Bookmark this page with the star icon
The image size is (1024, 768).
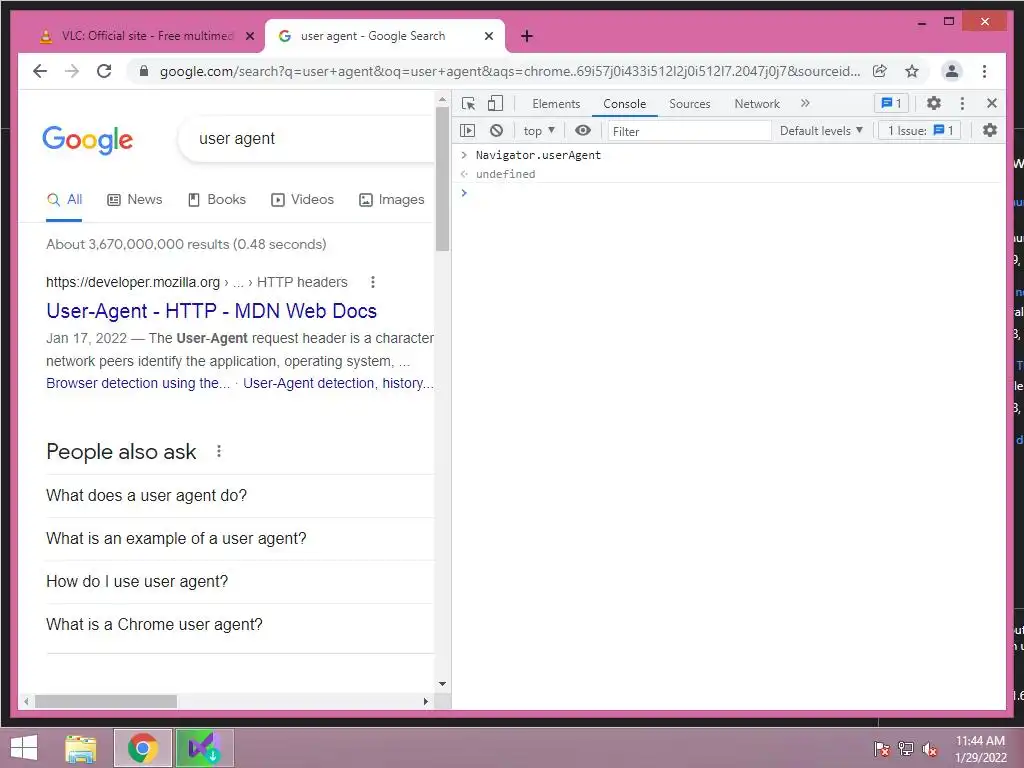[912, 71]
